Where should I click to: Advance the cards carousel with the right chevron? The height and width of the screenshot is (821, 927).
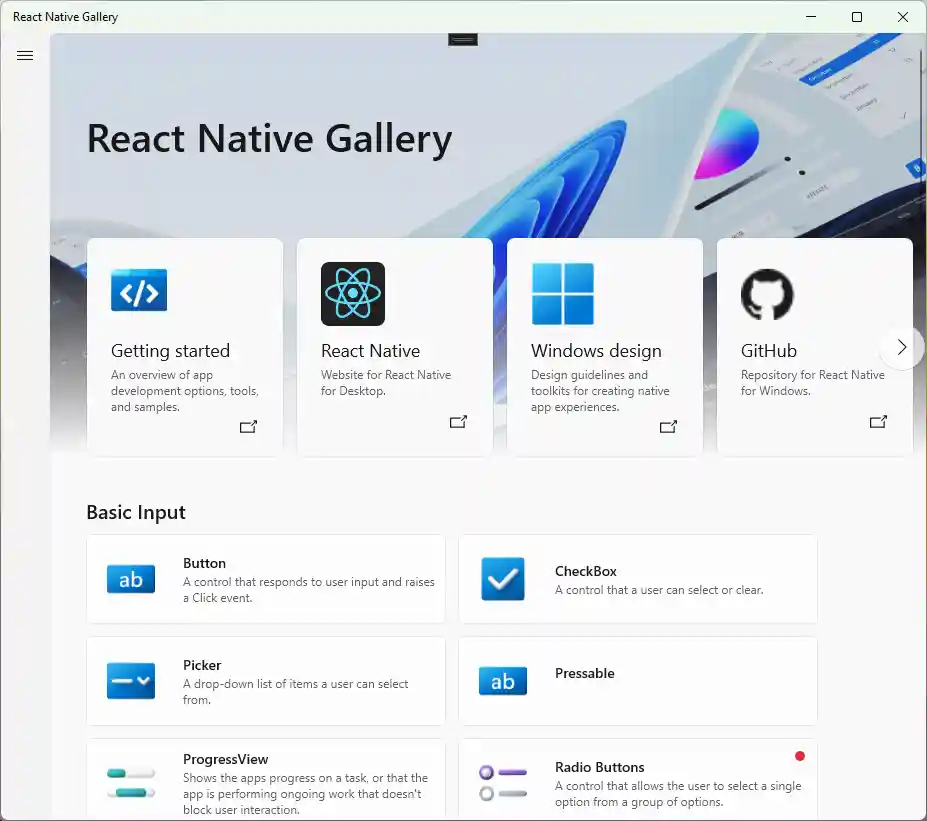[901, 347]
